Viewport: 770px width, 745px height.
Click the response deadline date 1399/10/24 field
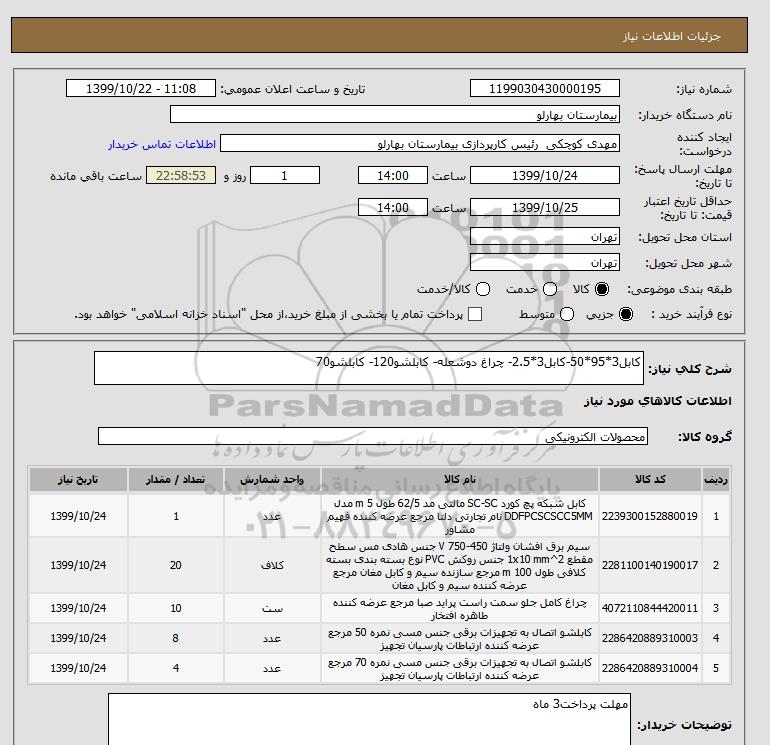point(545,175)
